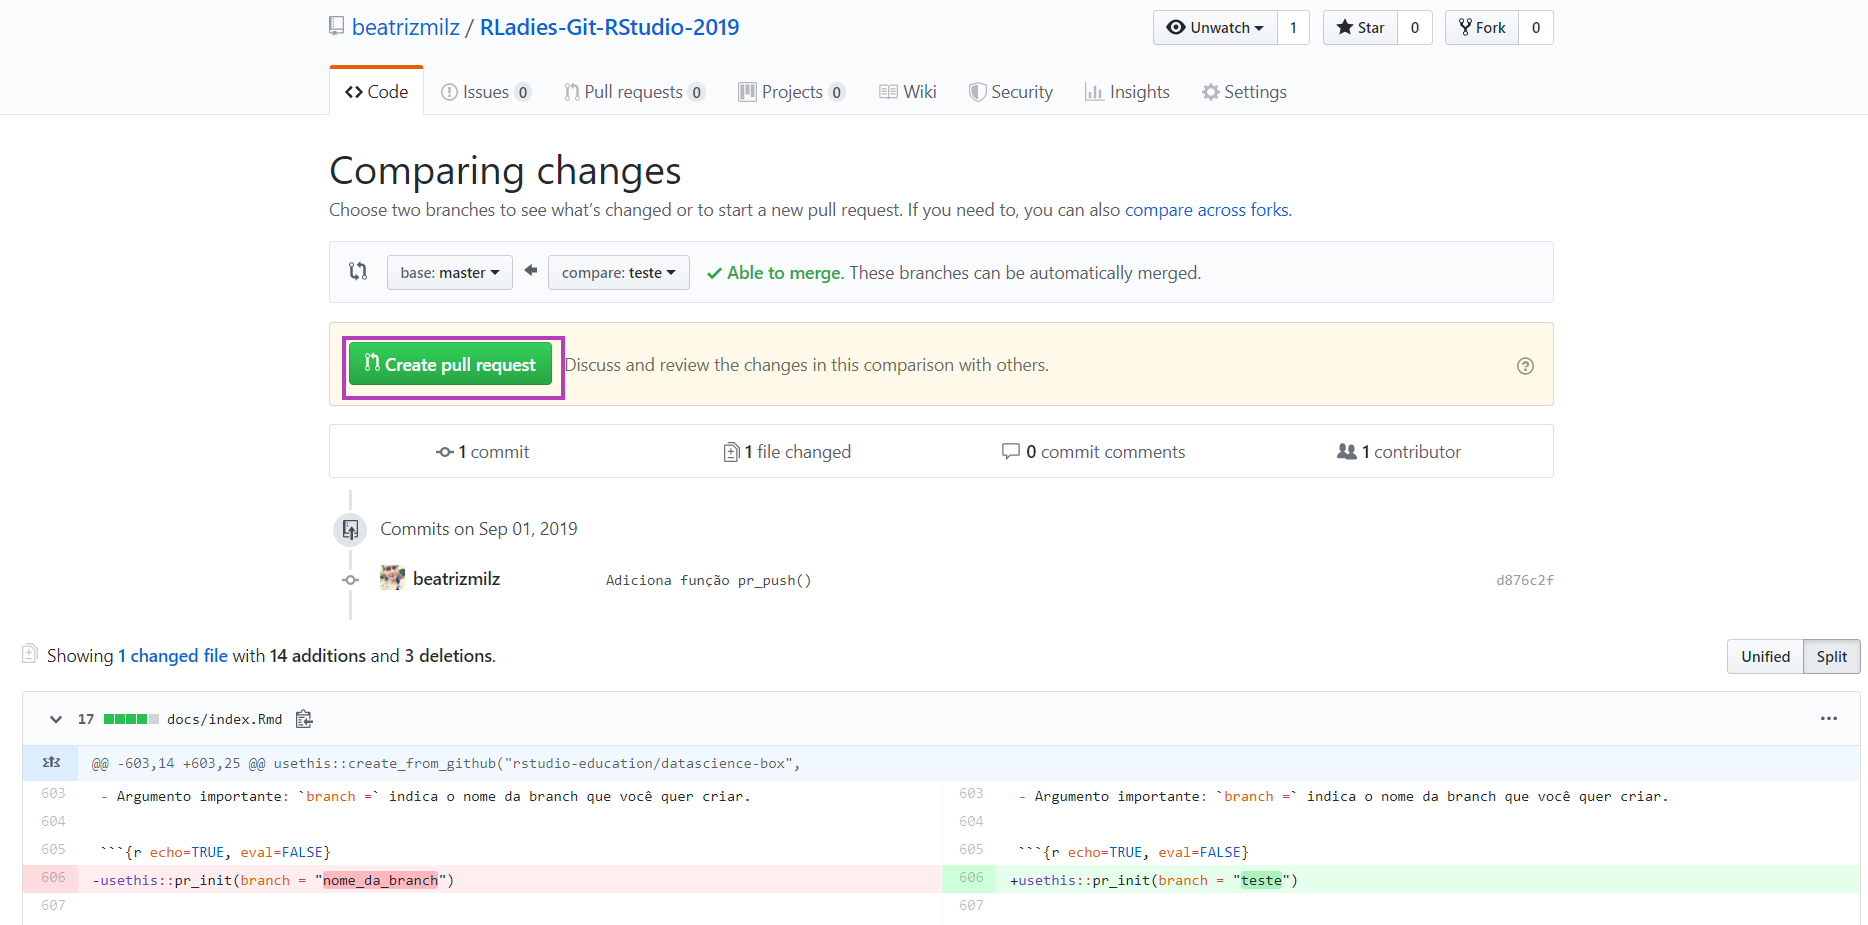Image resolution: width=1868 pixels, height=925 pixels.
Task: Jump to 1 commit section
Action: click(483, 452)
